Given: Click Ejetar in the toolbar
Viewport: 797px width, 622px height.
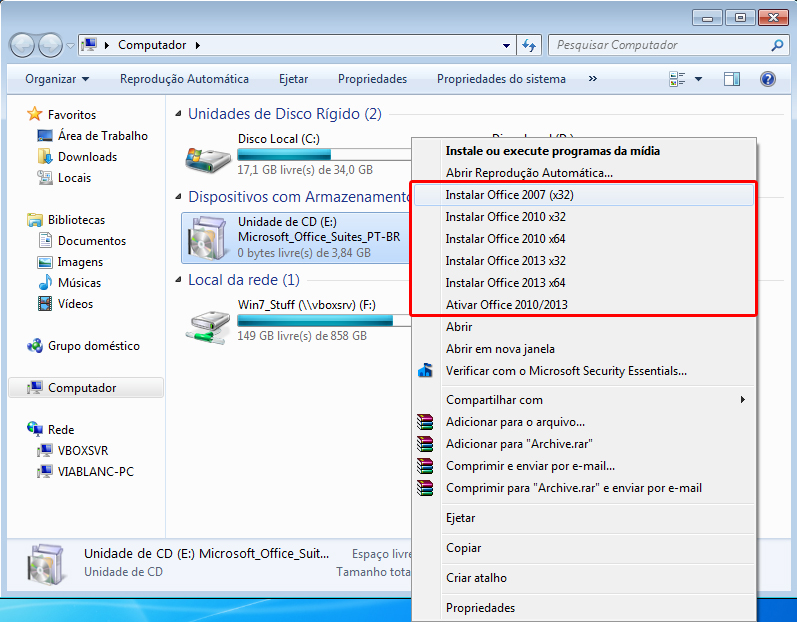Looking at the screenshot, I should click(293, 79).
